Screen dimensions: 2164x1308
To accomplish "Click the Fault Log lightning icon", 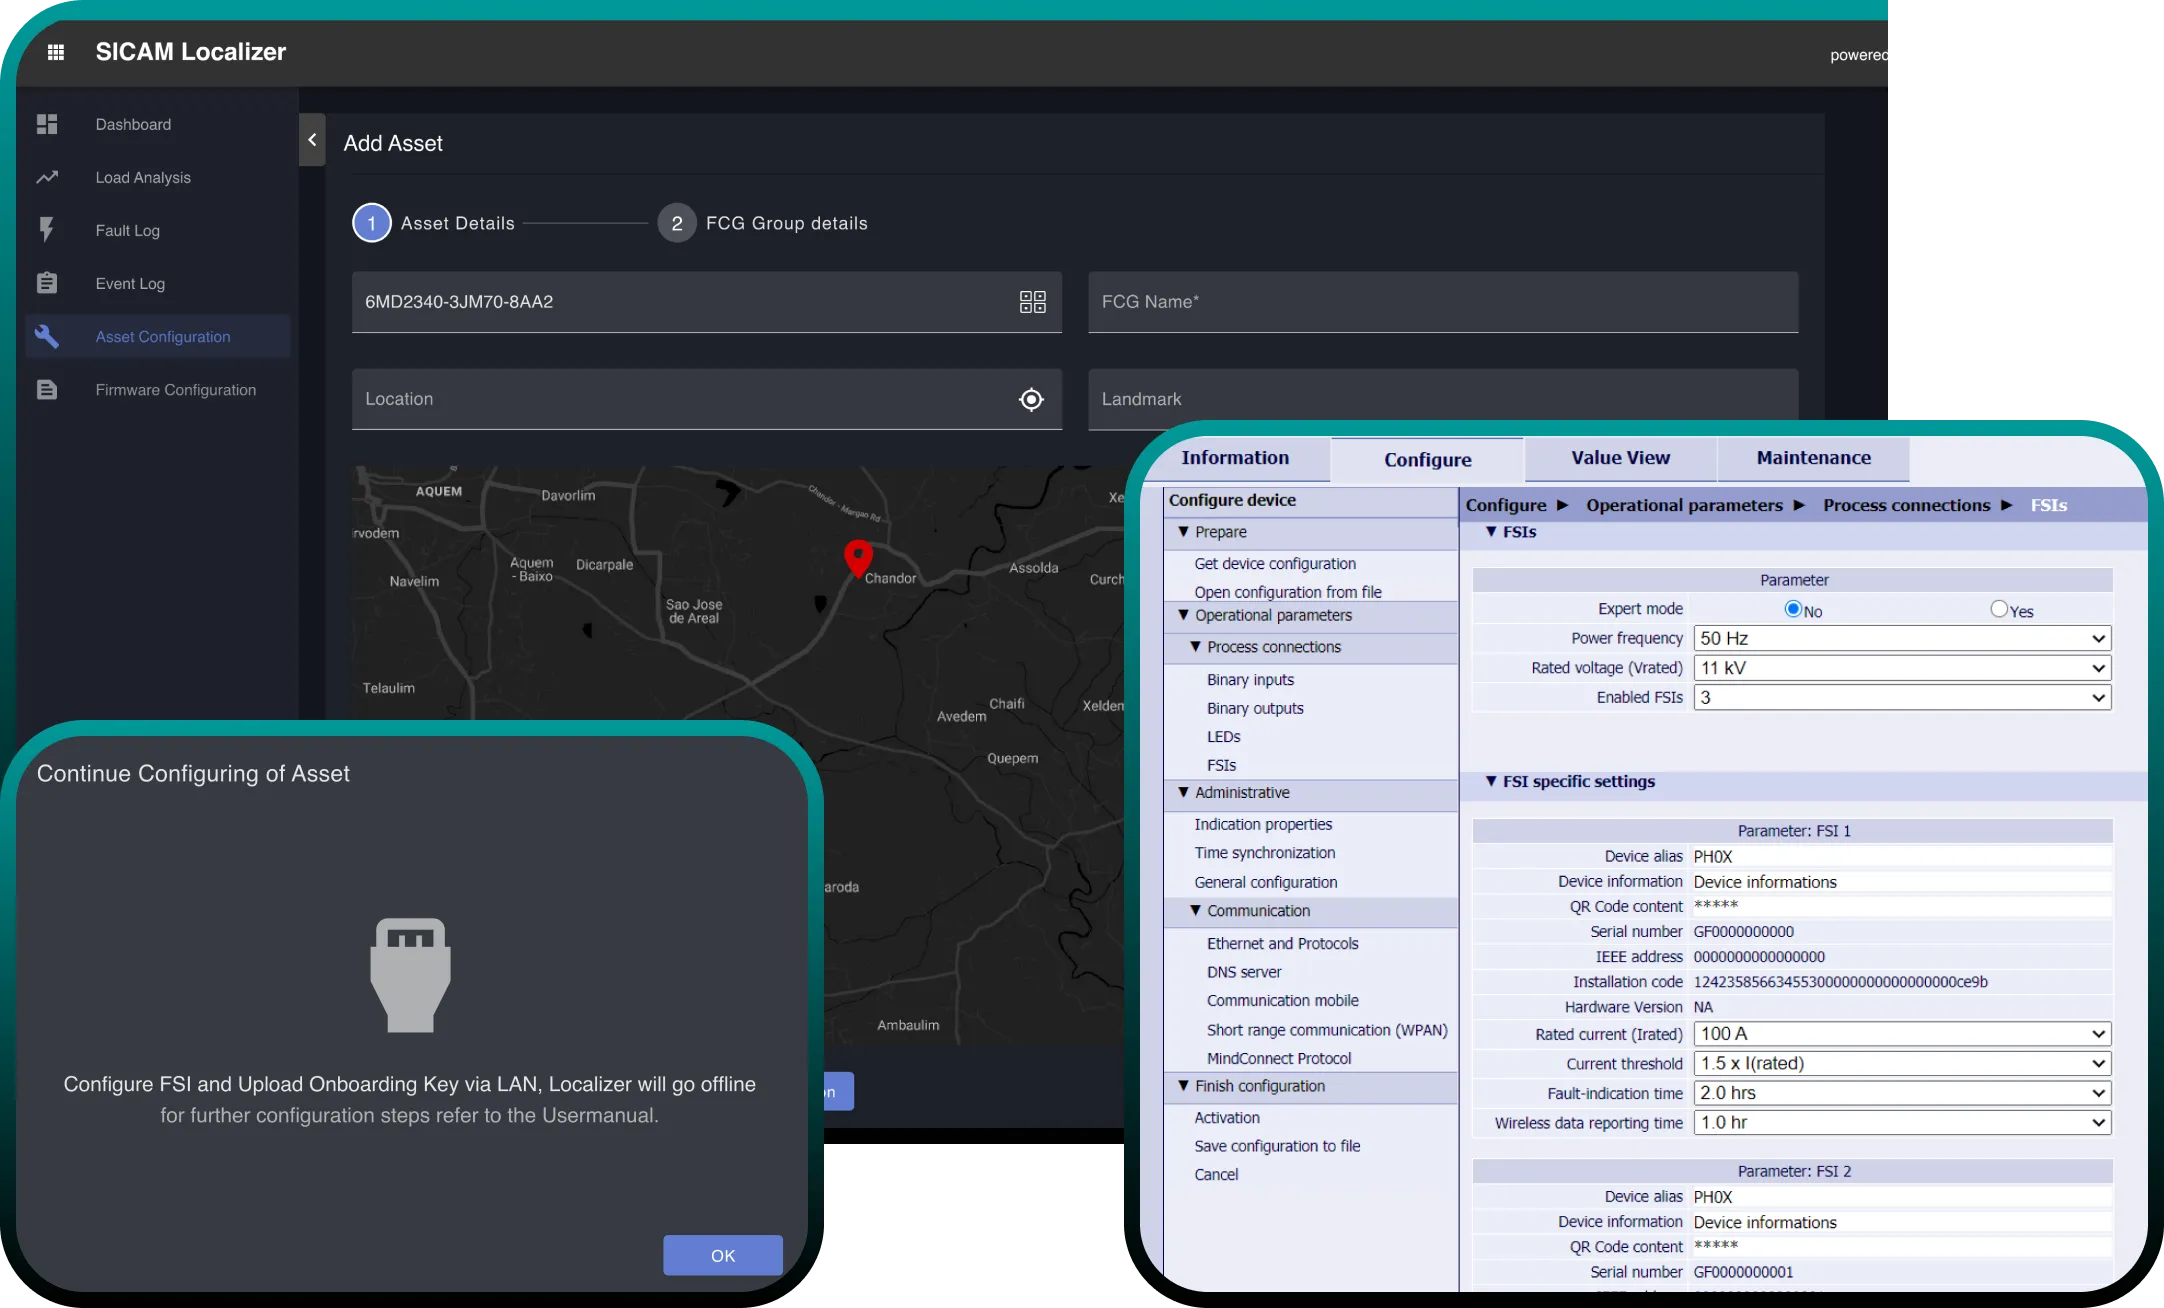I will [x=47, y=230].
